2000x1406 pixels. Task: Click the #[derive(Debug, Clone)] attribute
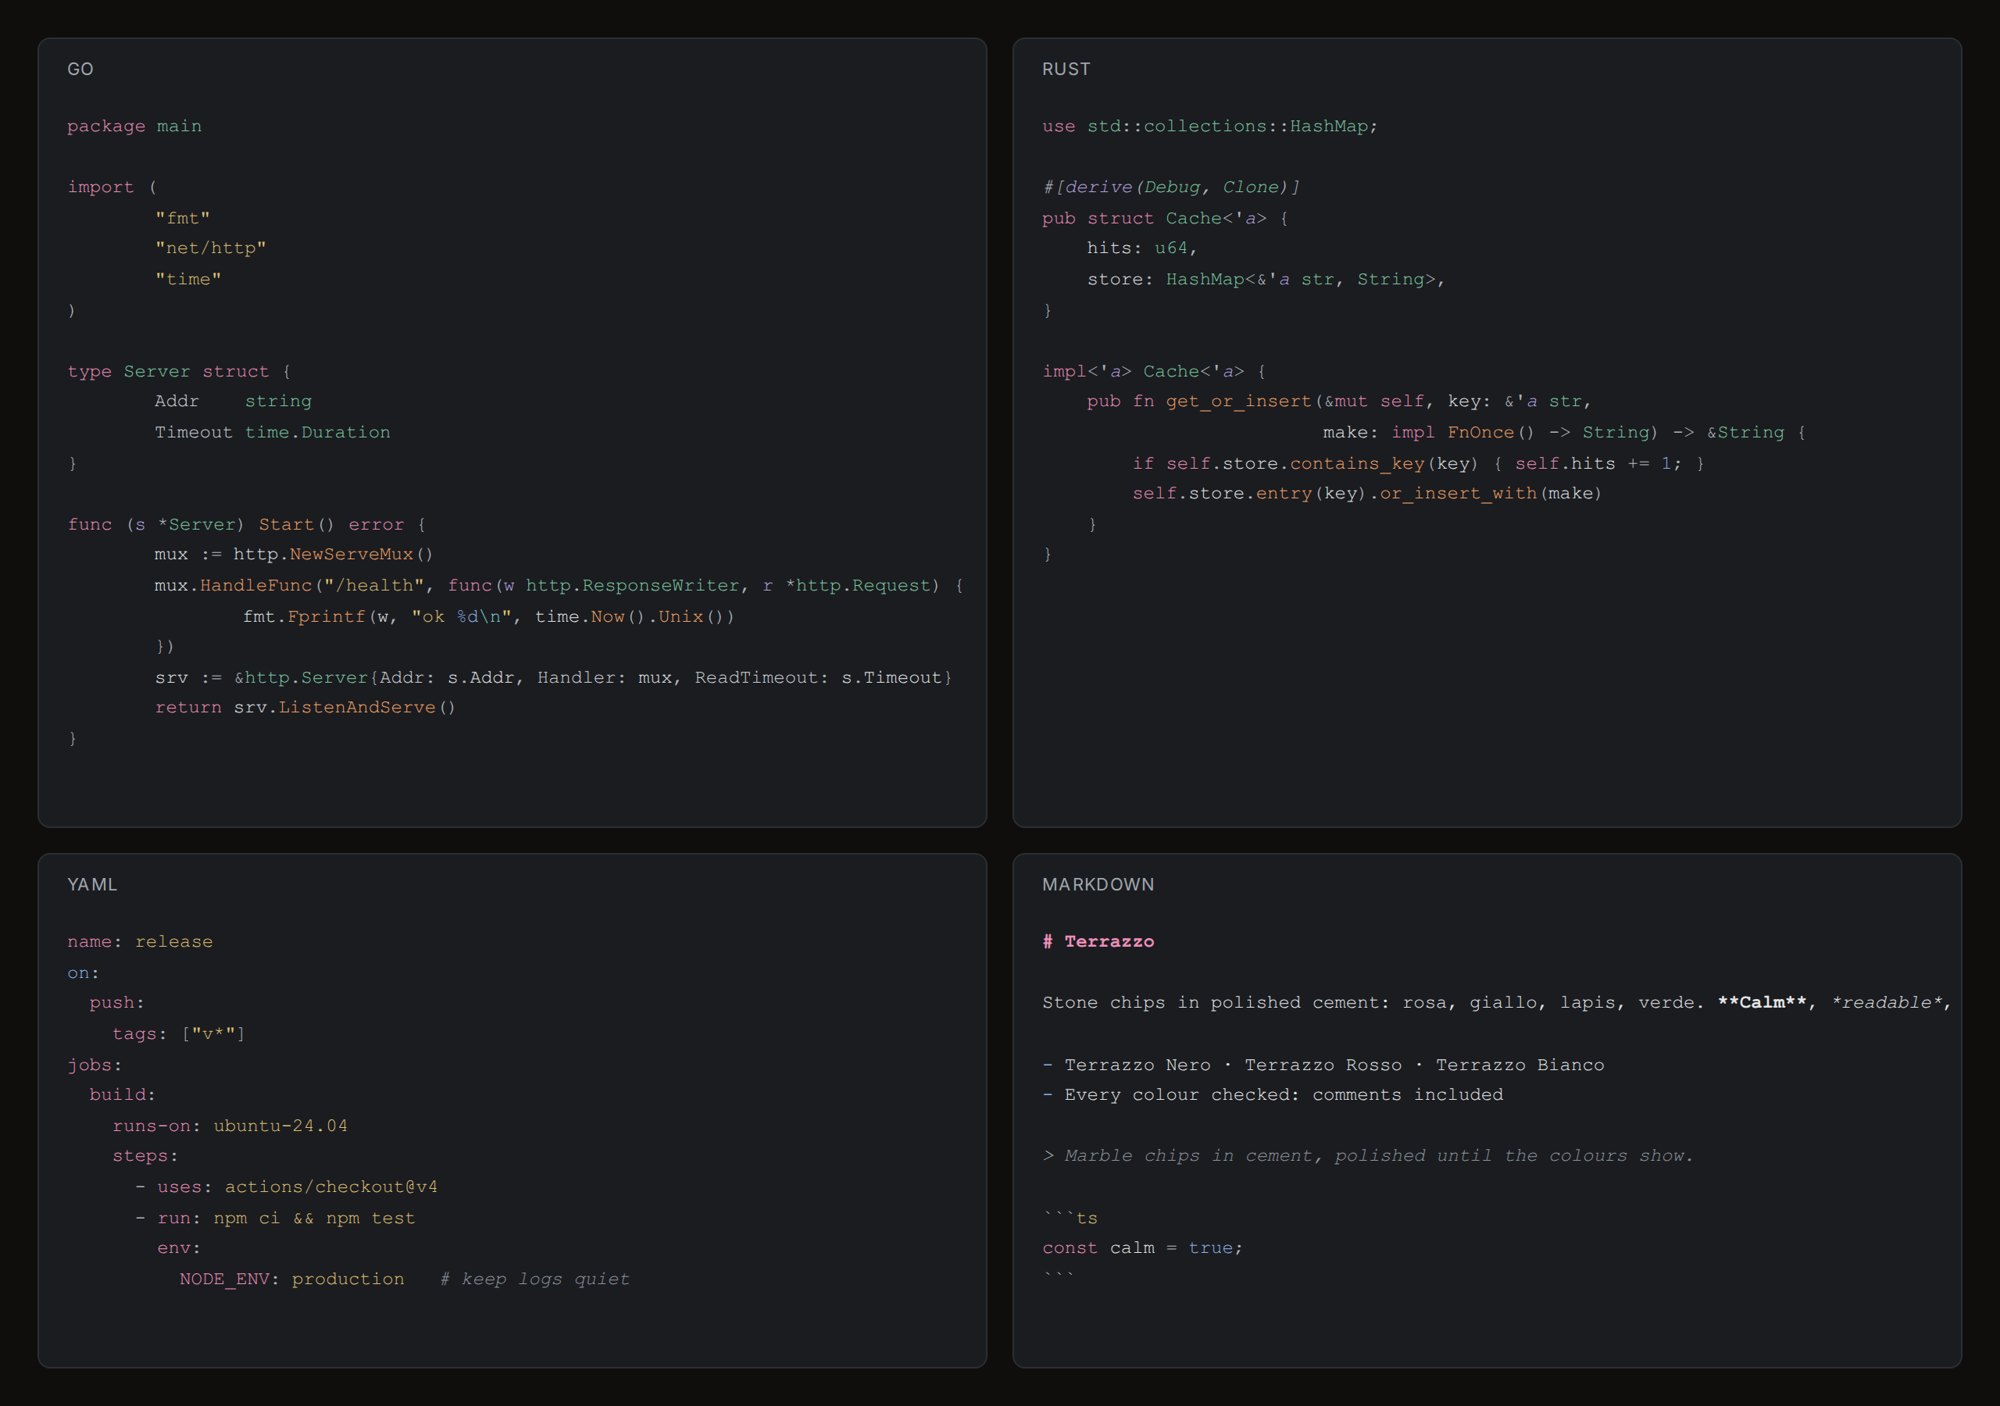[1171, 187]
